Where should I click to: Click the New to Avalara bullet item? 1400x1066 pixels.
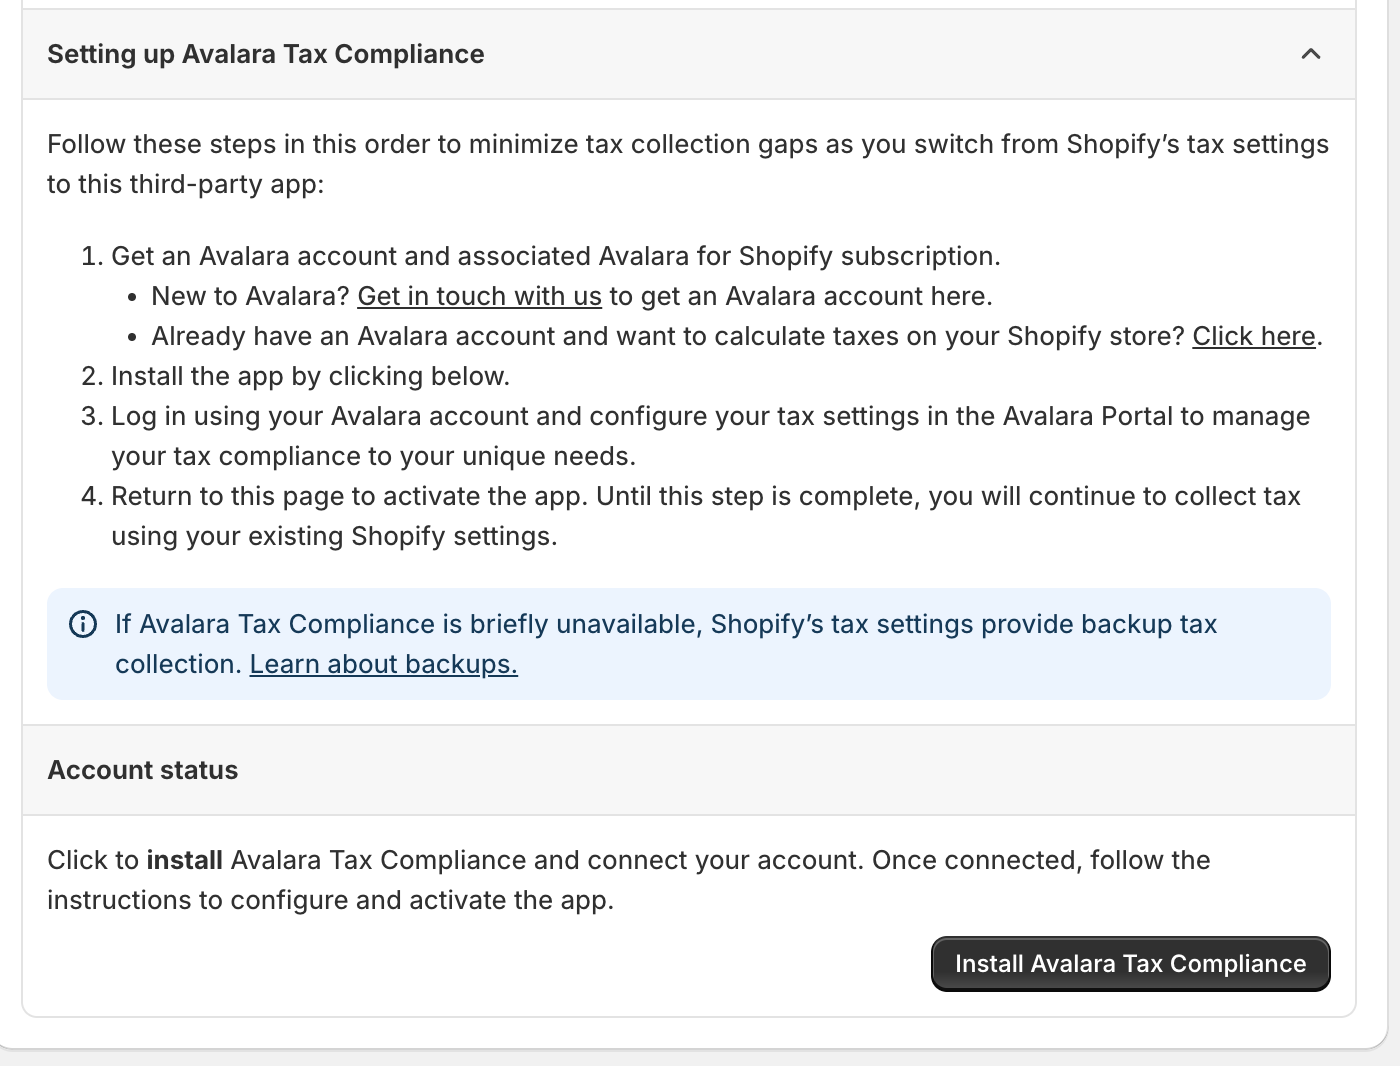coord(570,296)
